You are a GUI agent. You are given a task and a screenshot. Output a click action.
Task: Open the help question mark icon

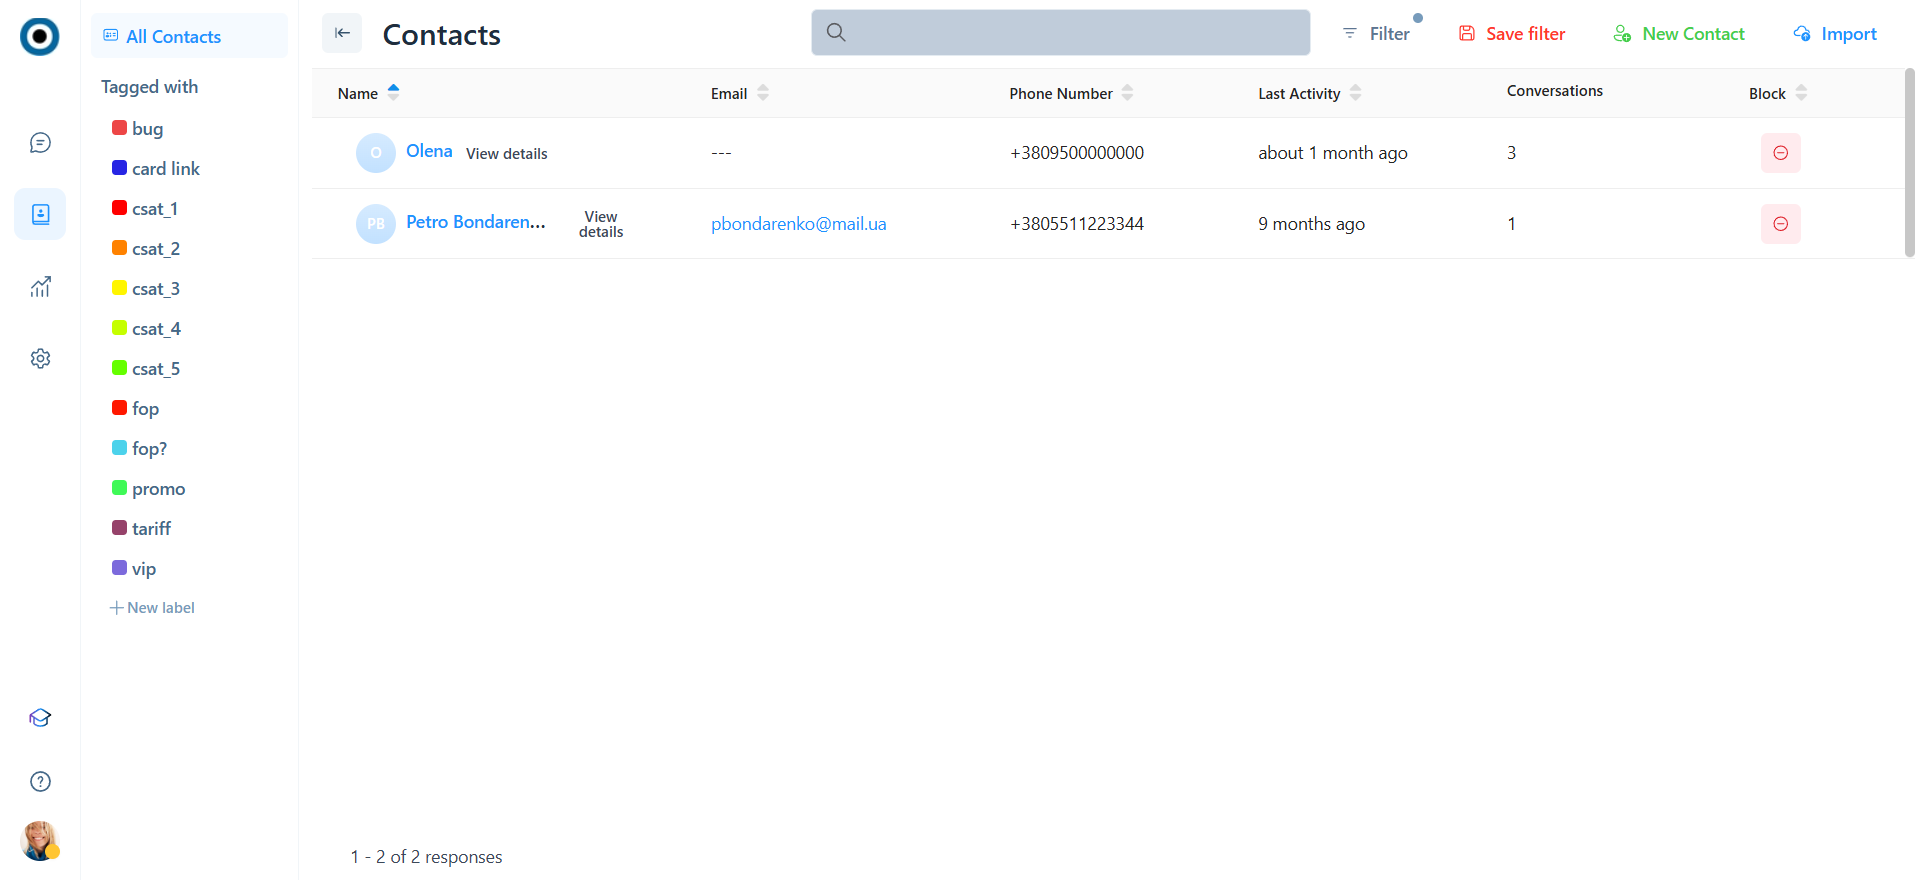coord(40,782)
